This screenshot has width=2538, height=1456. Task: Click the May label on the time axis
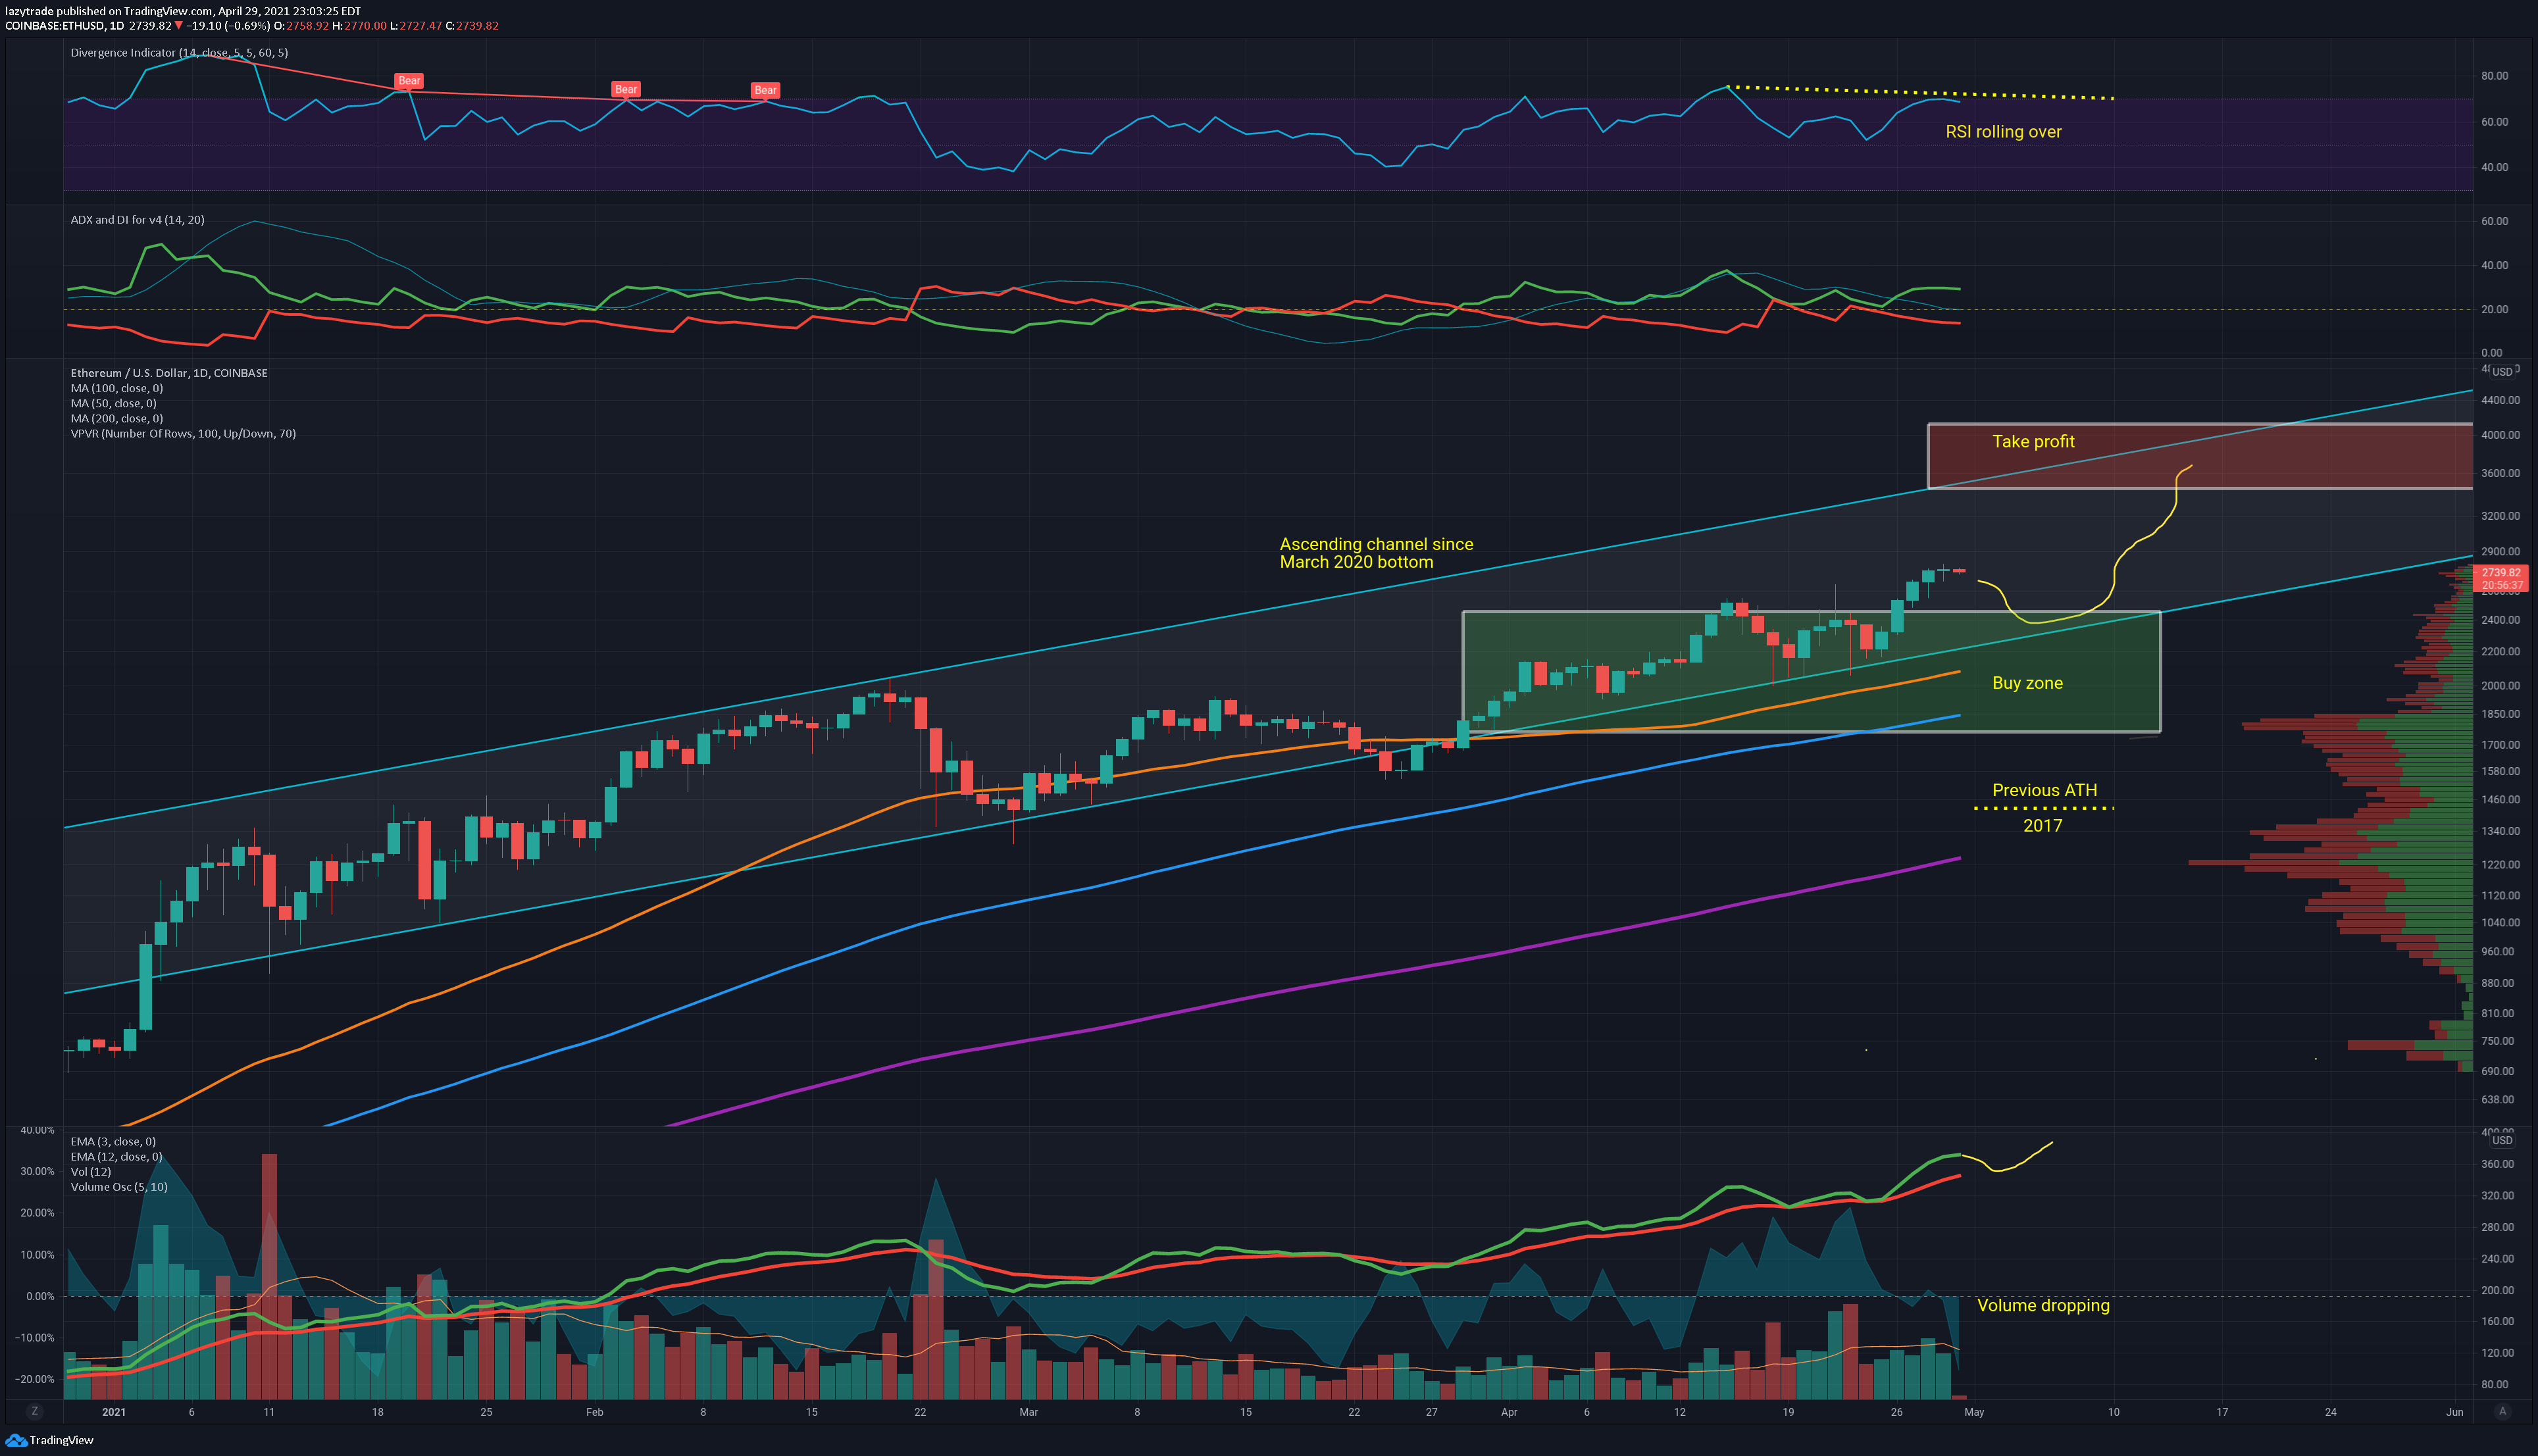click(x=1974, y=1412)
